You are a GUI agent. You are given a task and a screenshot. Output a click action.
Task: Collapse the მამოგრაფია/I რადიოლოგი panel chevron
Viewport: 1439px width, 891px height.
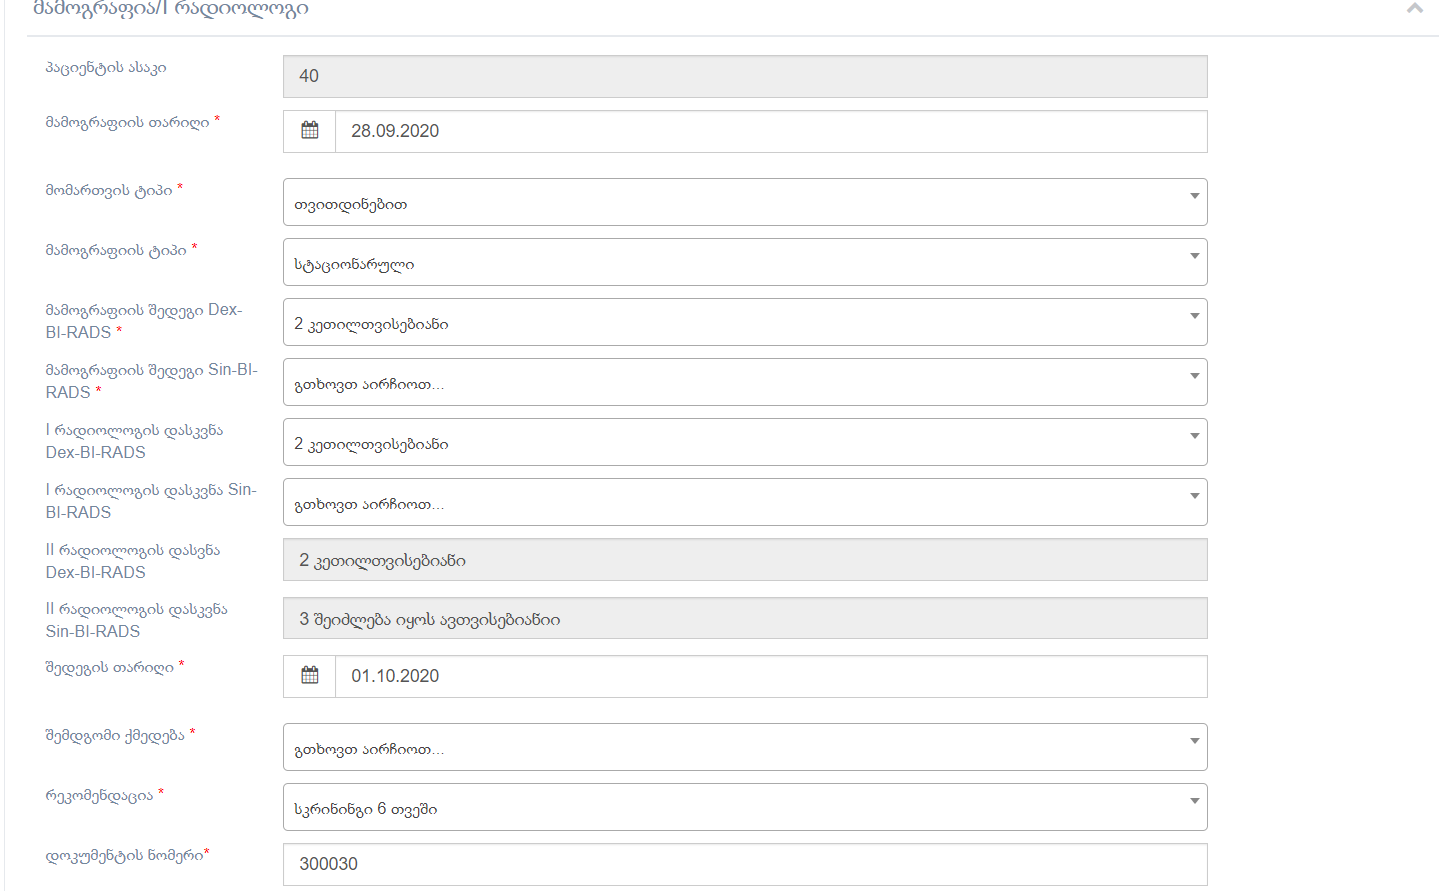1414,9
